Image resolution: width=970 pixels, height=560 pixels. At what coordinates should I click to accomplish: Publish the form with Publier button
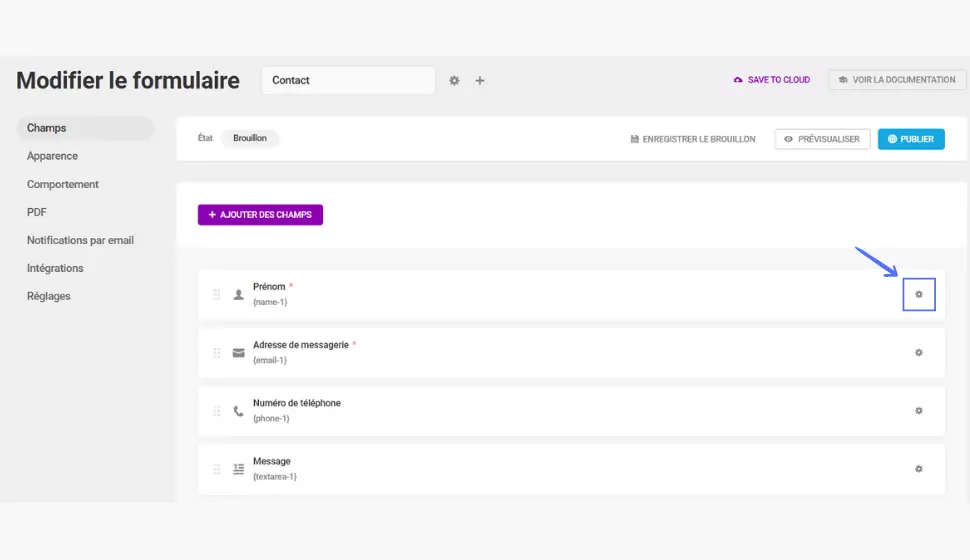click(x=911, y=139)
